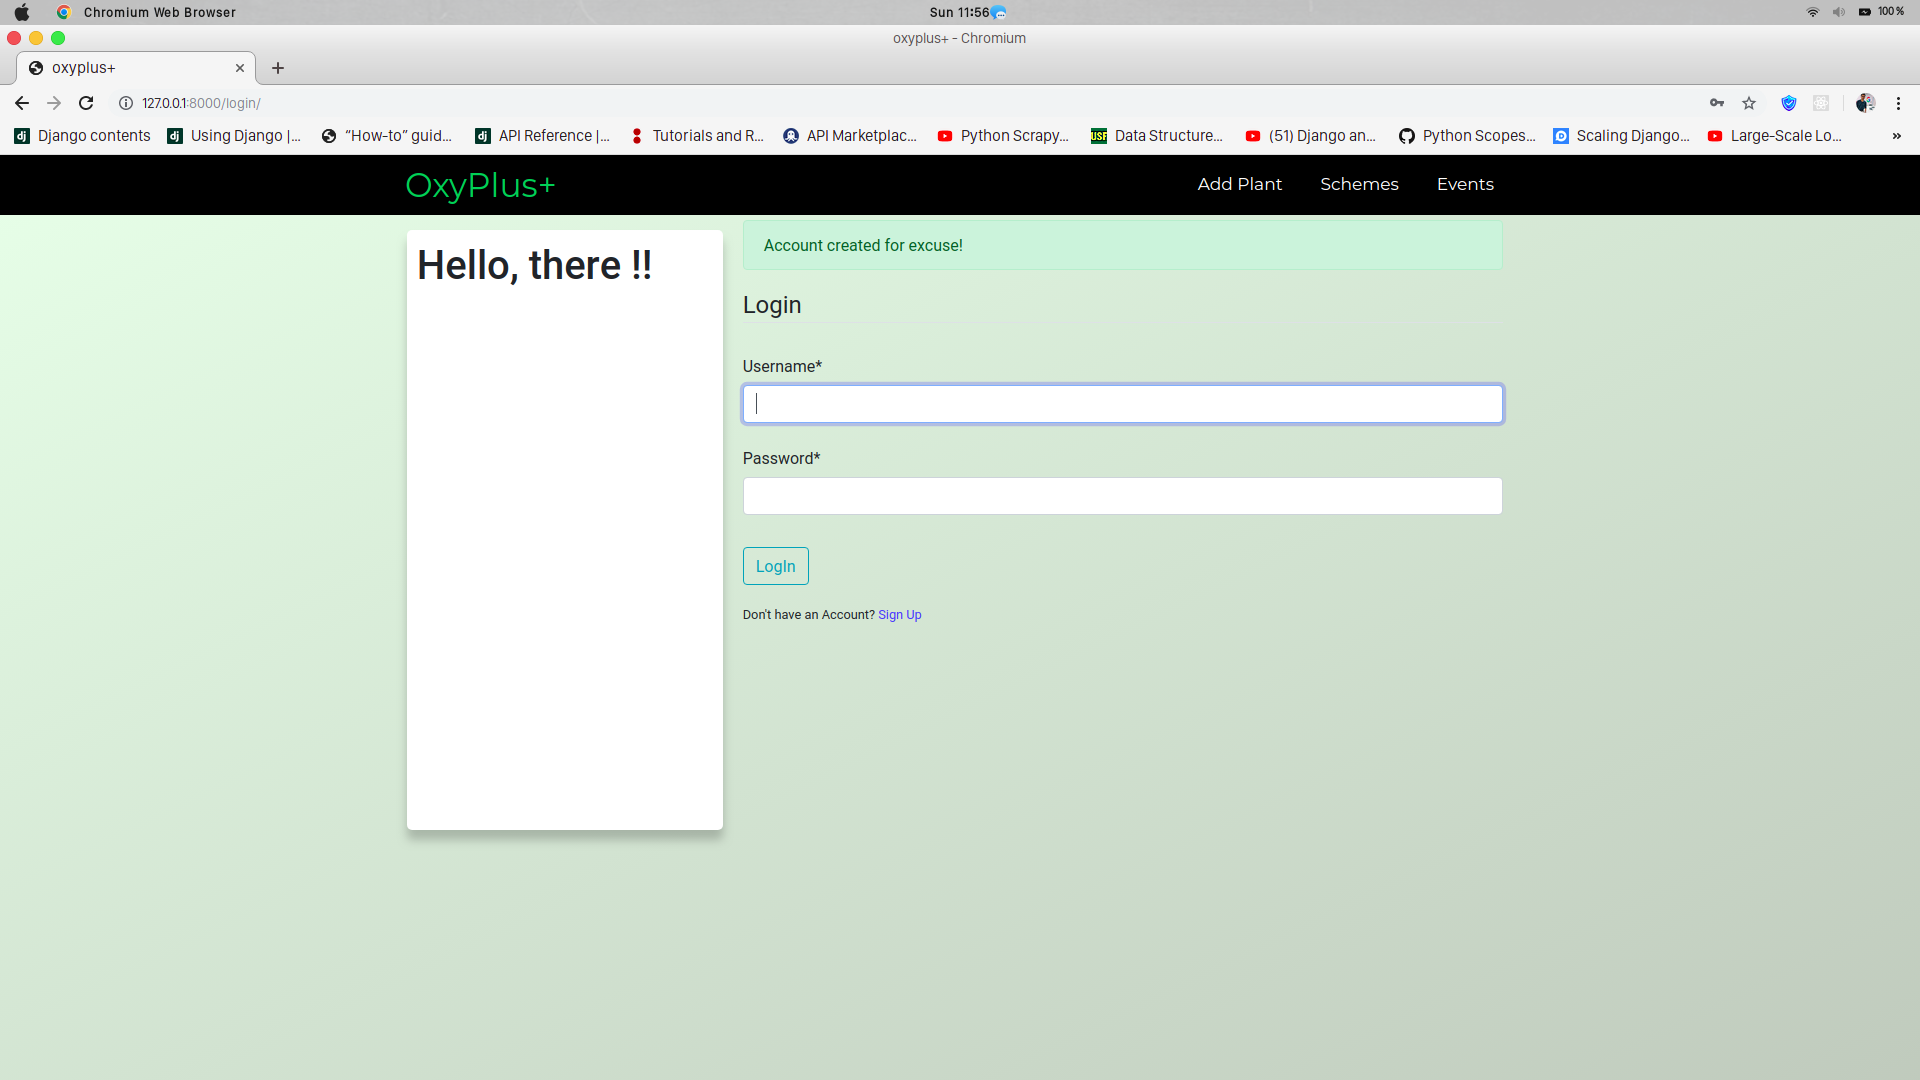
Task: Click the OxyPlus+ logo
Action: [480, 185]
